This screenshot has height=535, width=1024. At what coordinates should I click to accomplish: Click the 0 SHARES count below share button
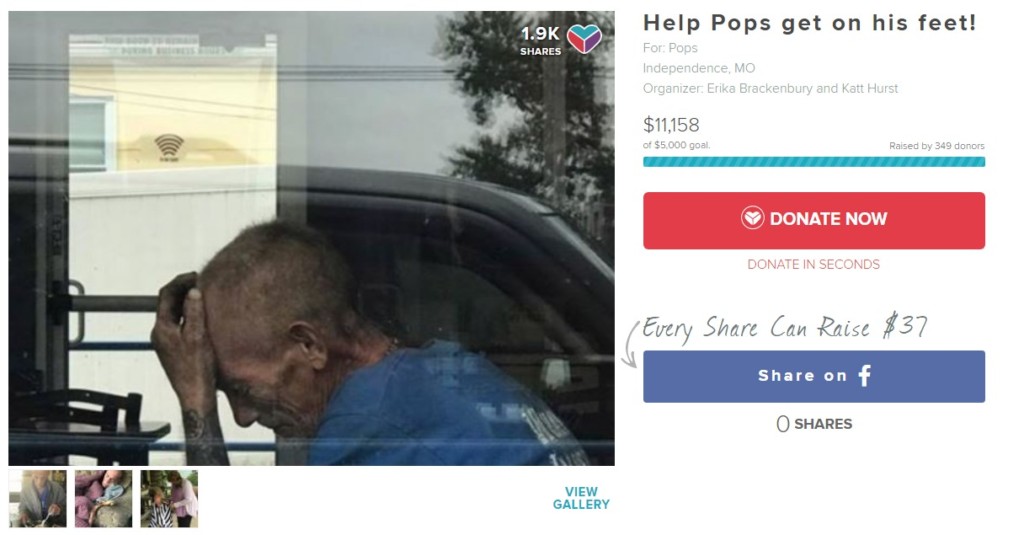[814, 424]
